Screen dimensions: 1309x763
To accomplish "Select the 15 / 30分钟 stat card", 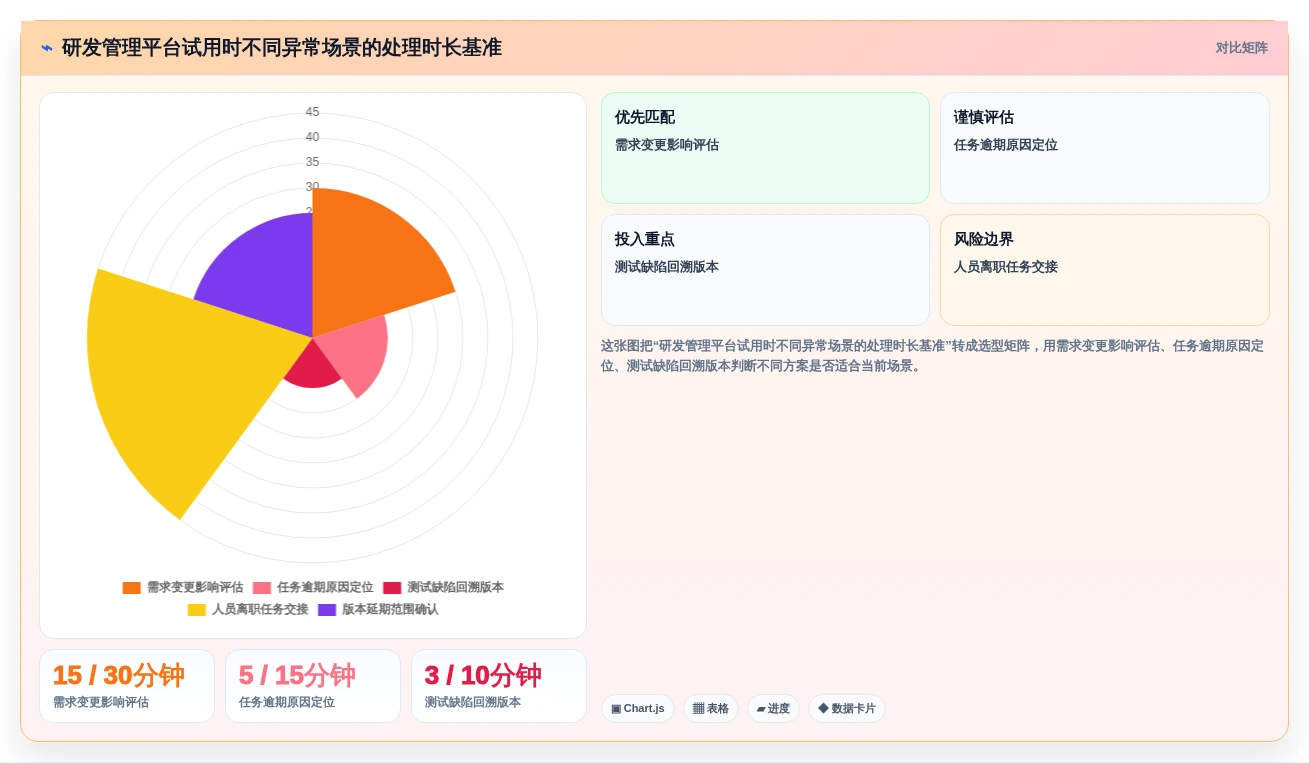I will click(127, 686).
